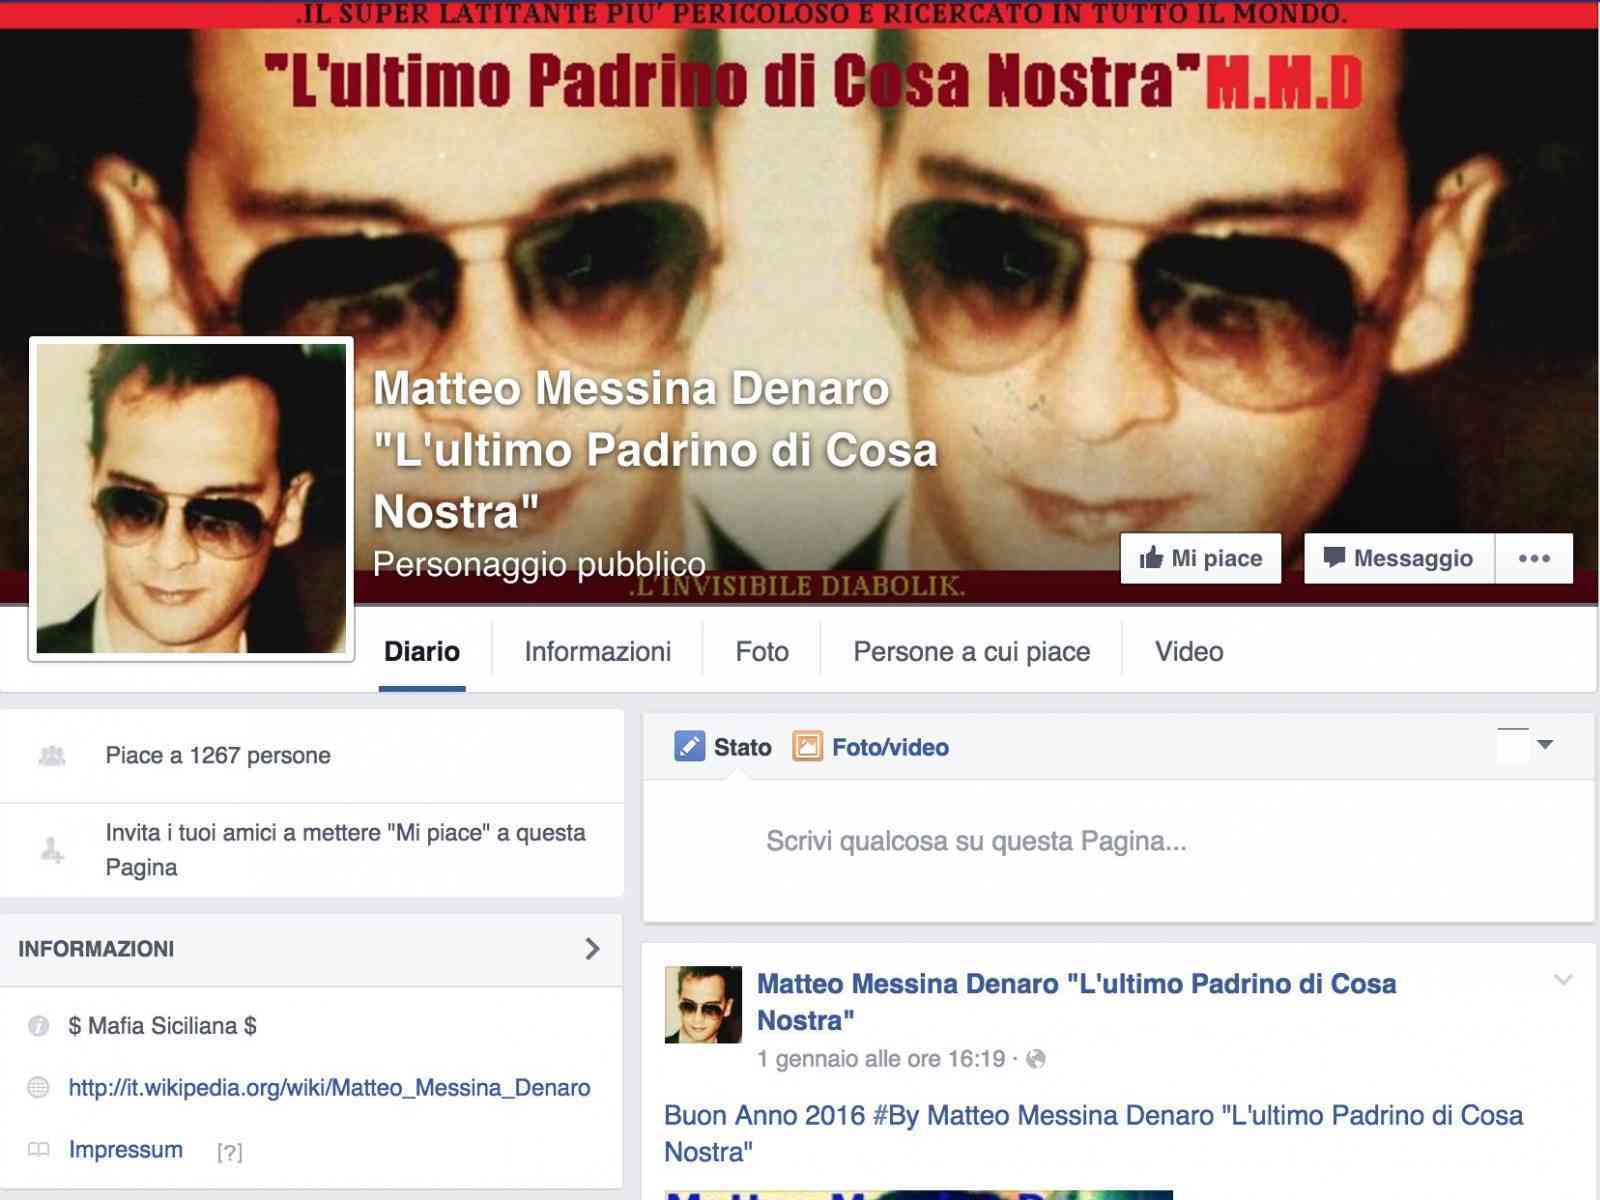Screen dimensions: 1600x1200
Task: Expand the INFORMAZIONI section chevron
Action: click(x=594, y=948)
